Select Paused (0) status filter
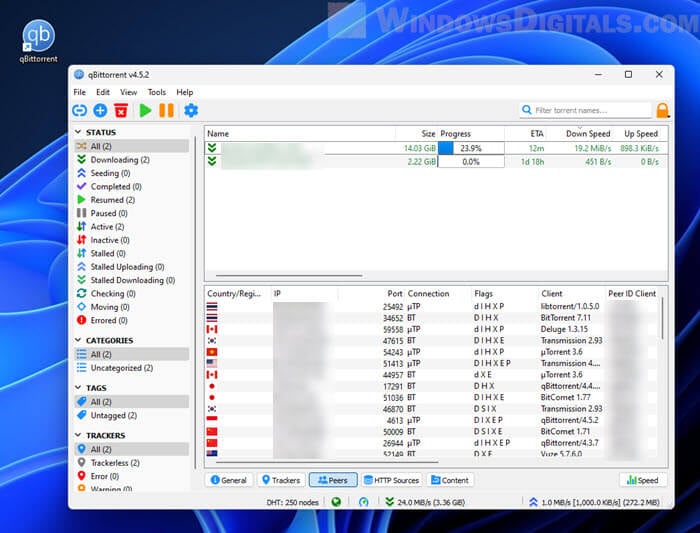Screen dimensions: 700x533 coord(132,213)
